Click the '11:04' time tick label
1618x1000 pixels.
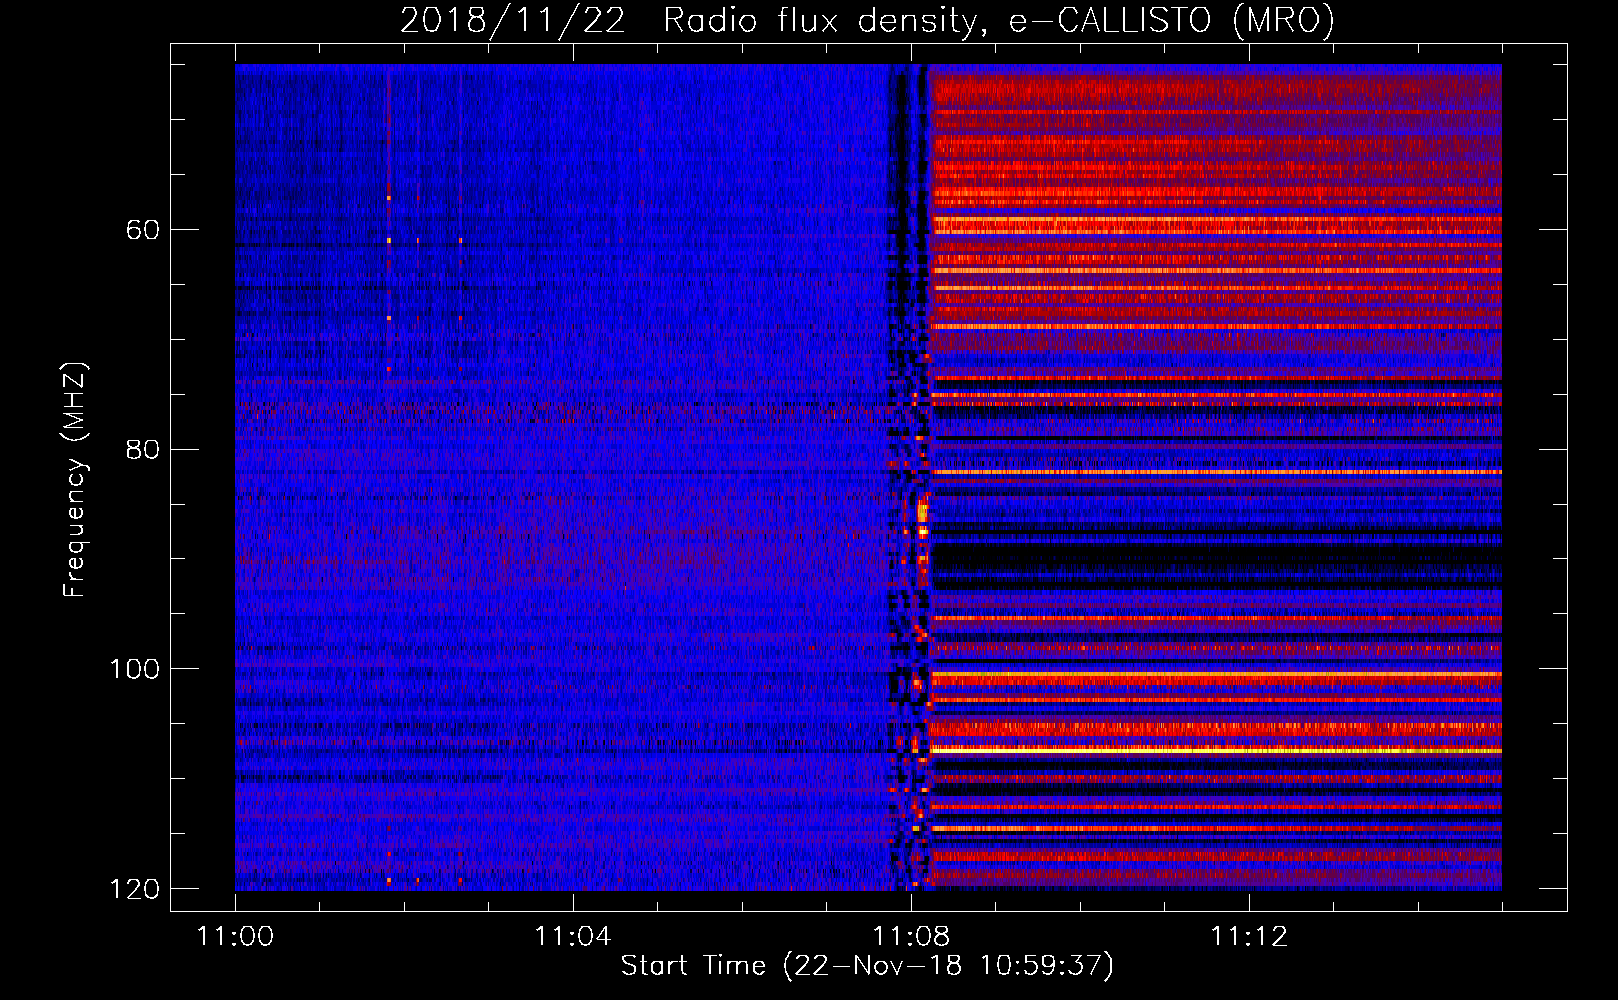coord(572,936)
